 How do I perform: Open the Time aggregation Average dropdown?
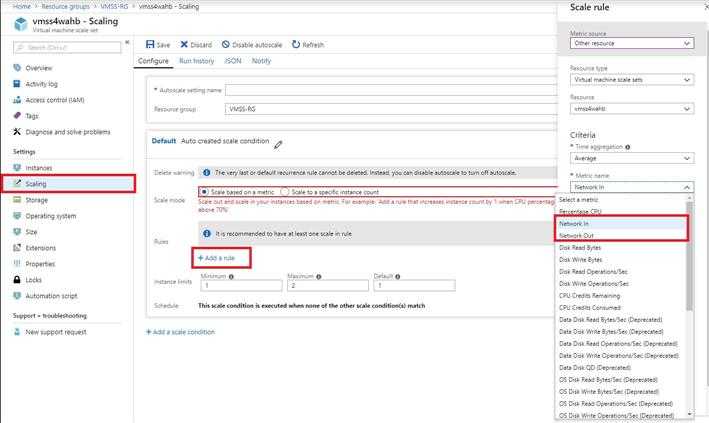tap(632, 158)
